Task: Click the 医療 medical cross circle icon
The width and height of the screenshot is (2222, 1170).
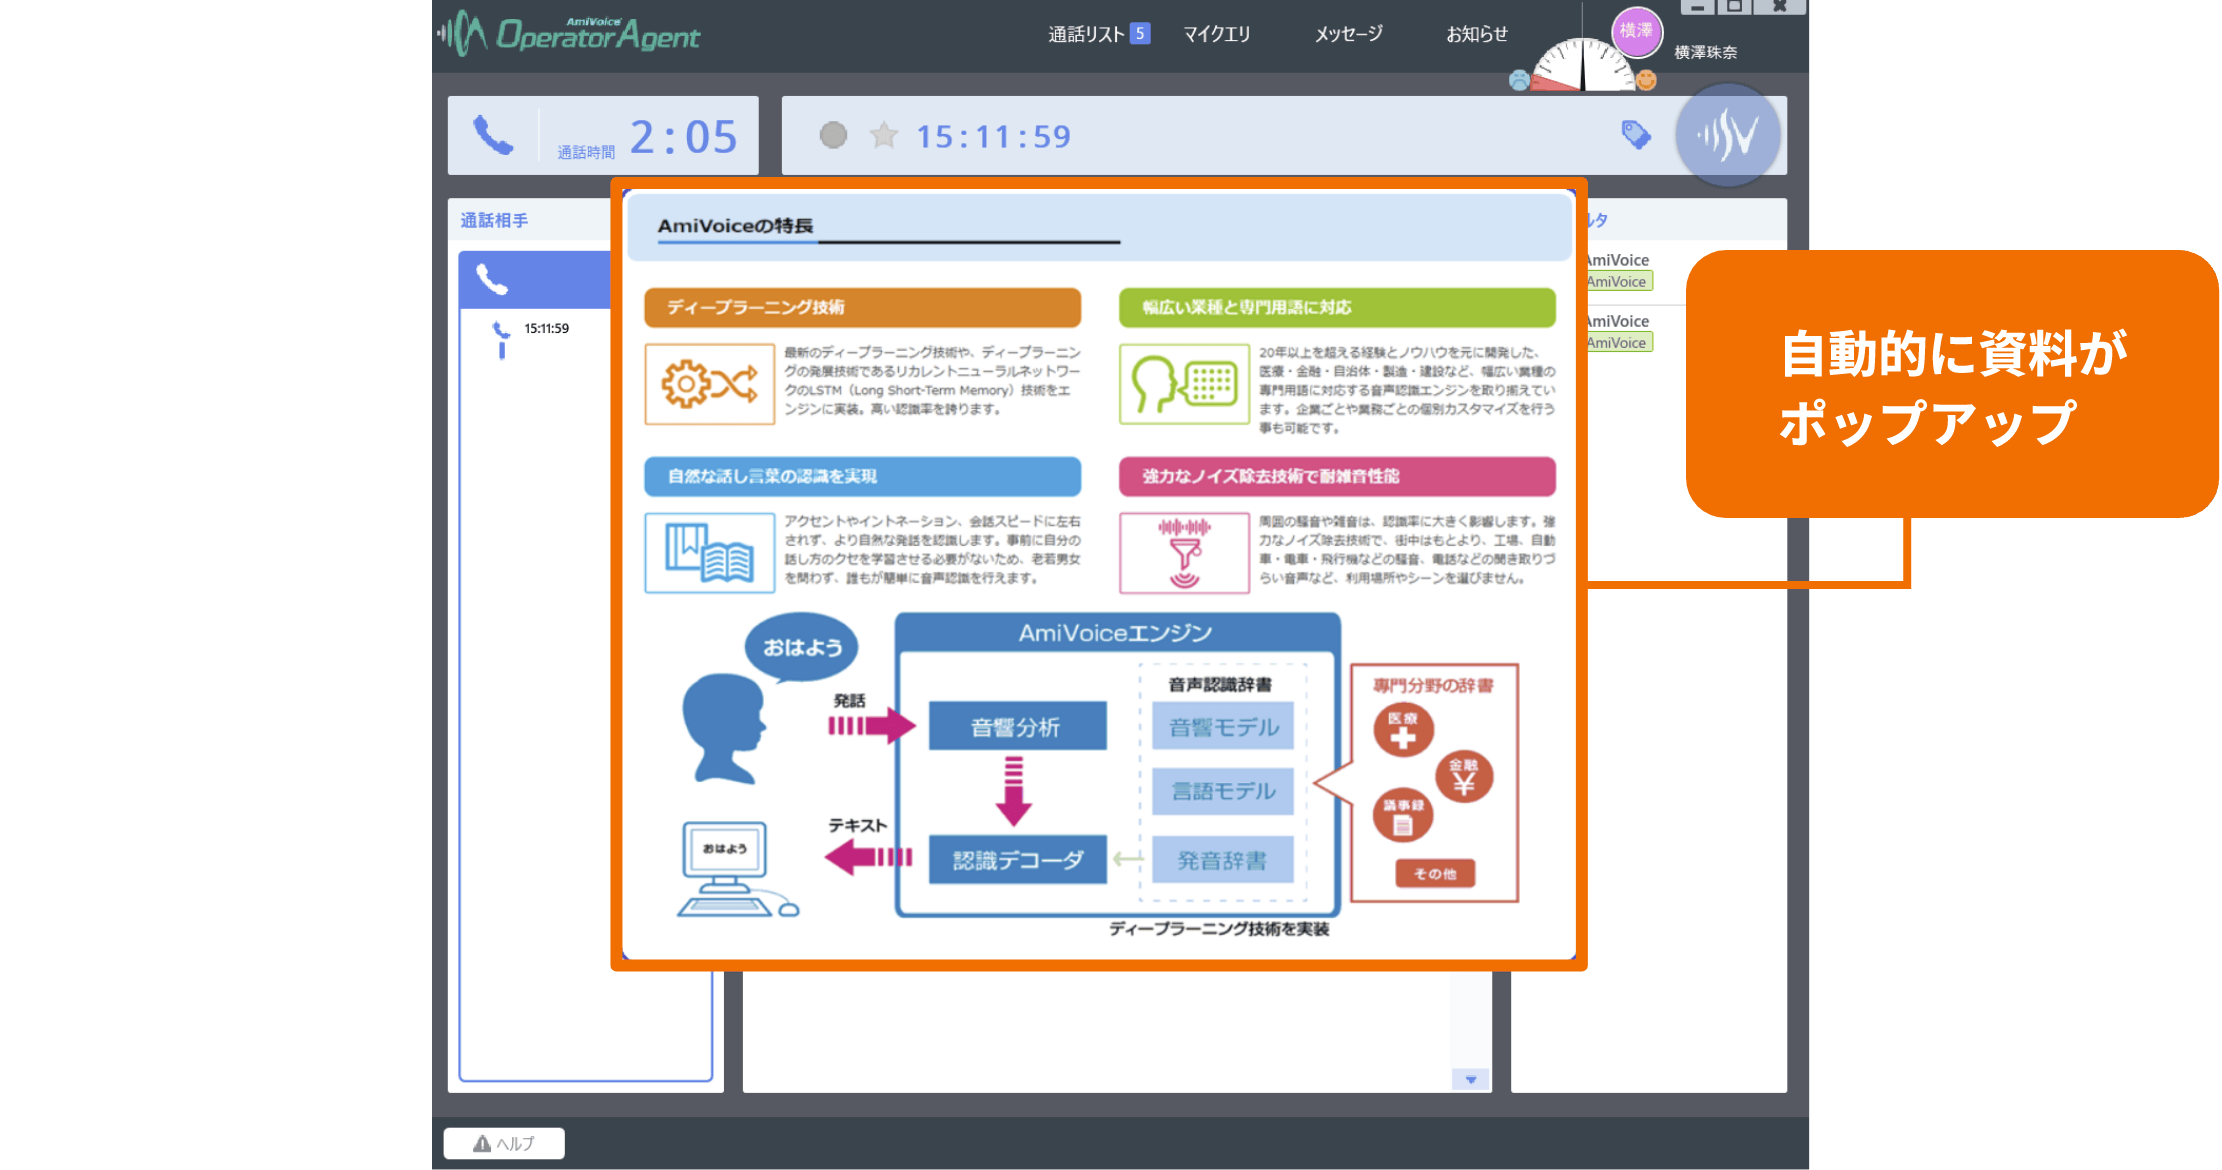Action: click(x=1403, y=730)
